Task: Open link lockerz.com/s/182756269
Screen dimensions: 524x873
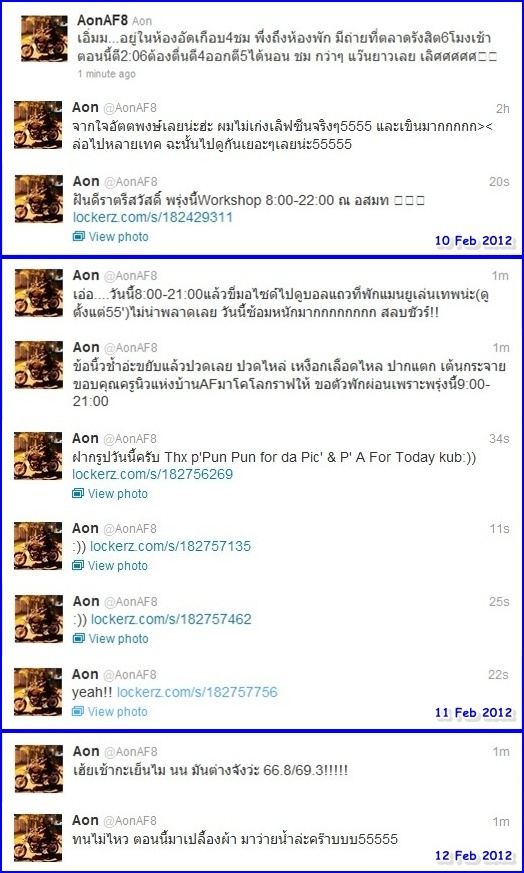Action: click(153, 474)
